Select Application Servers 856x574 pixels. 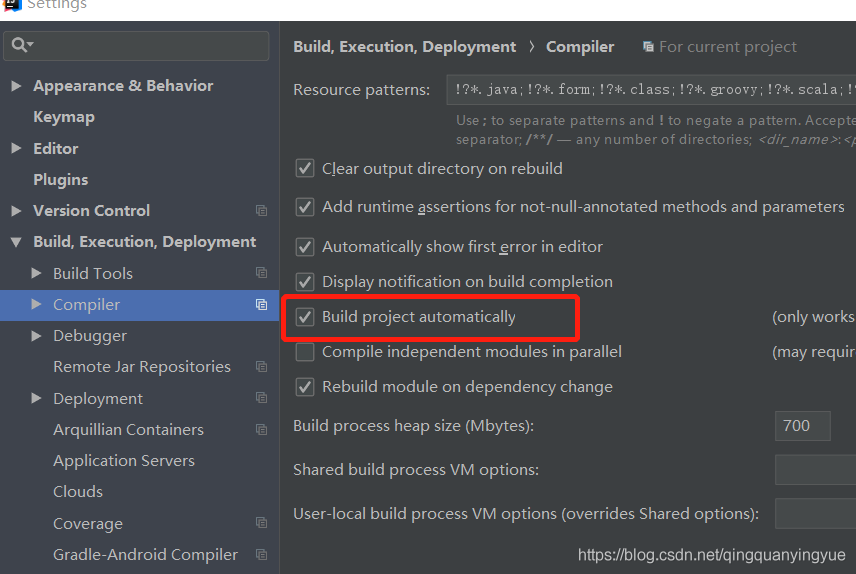click(124, 461)
